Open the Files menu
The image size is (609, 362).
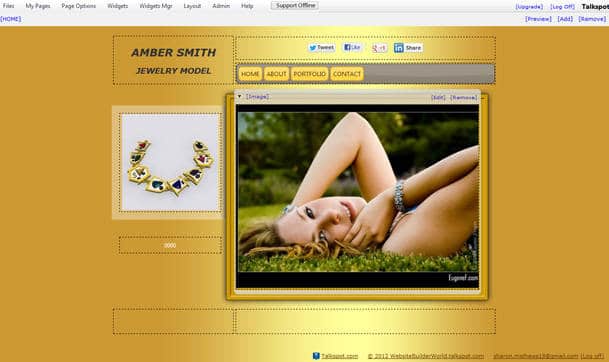[9, 6]
